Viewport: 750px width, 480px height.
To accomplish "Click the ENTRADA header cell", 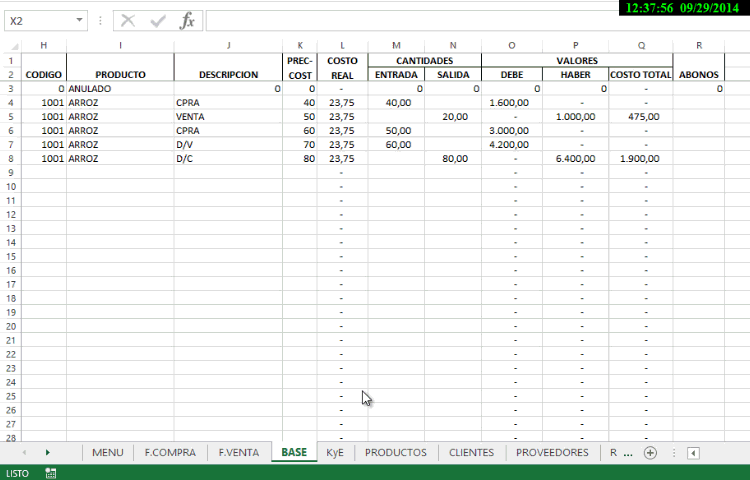I will pos(396,75).
